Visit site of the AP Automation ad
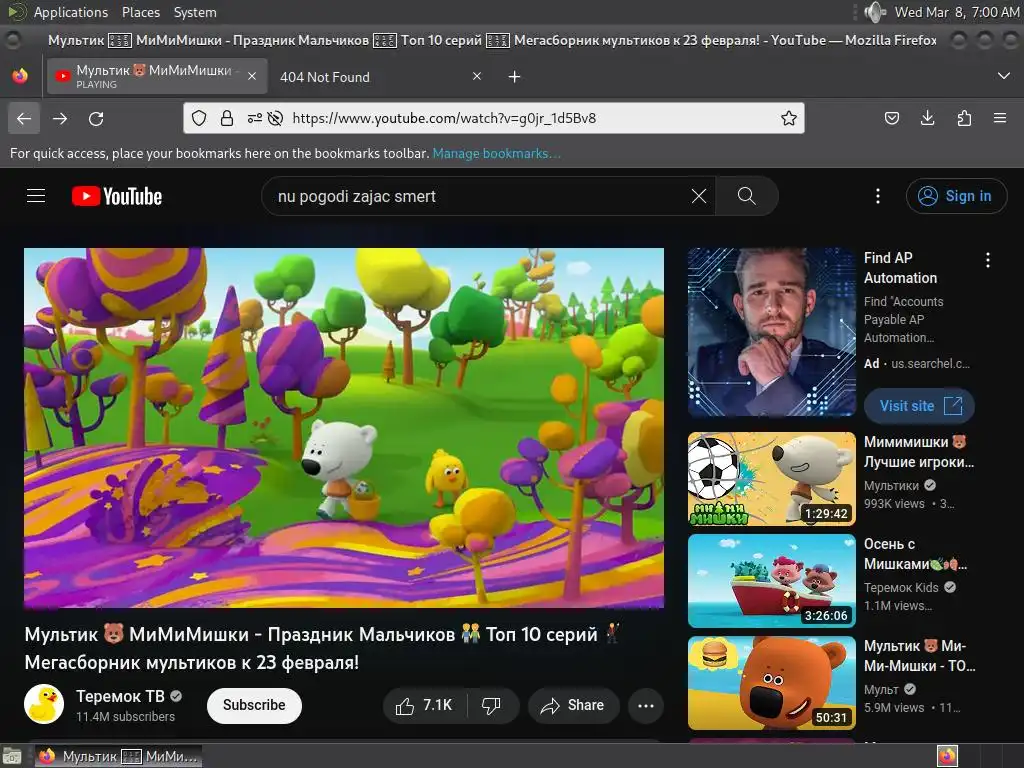Viewport: 1024px width, 768px height. tap(919, 406)
